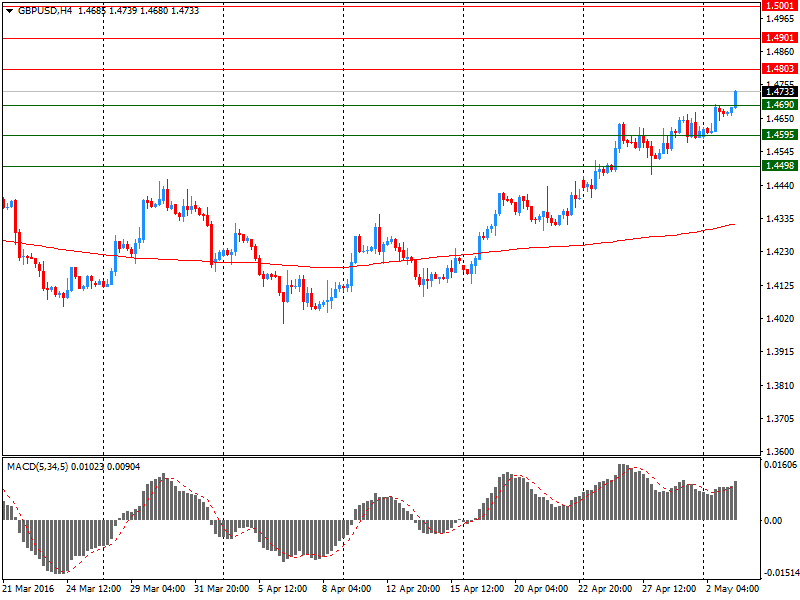Select the 1.4803 red resistance level label
Image resolution: width=800 pixels, height=600 pixels.
pos(780,69)
